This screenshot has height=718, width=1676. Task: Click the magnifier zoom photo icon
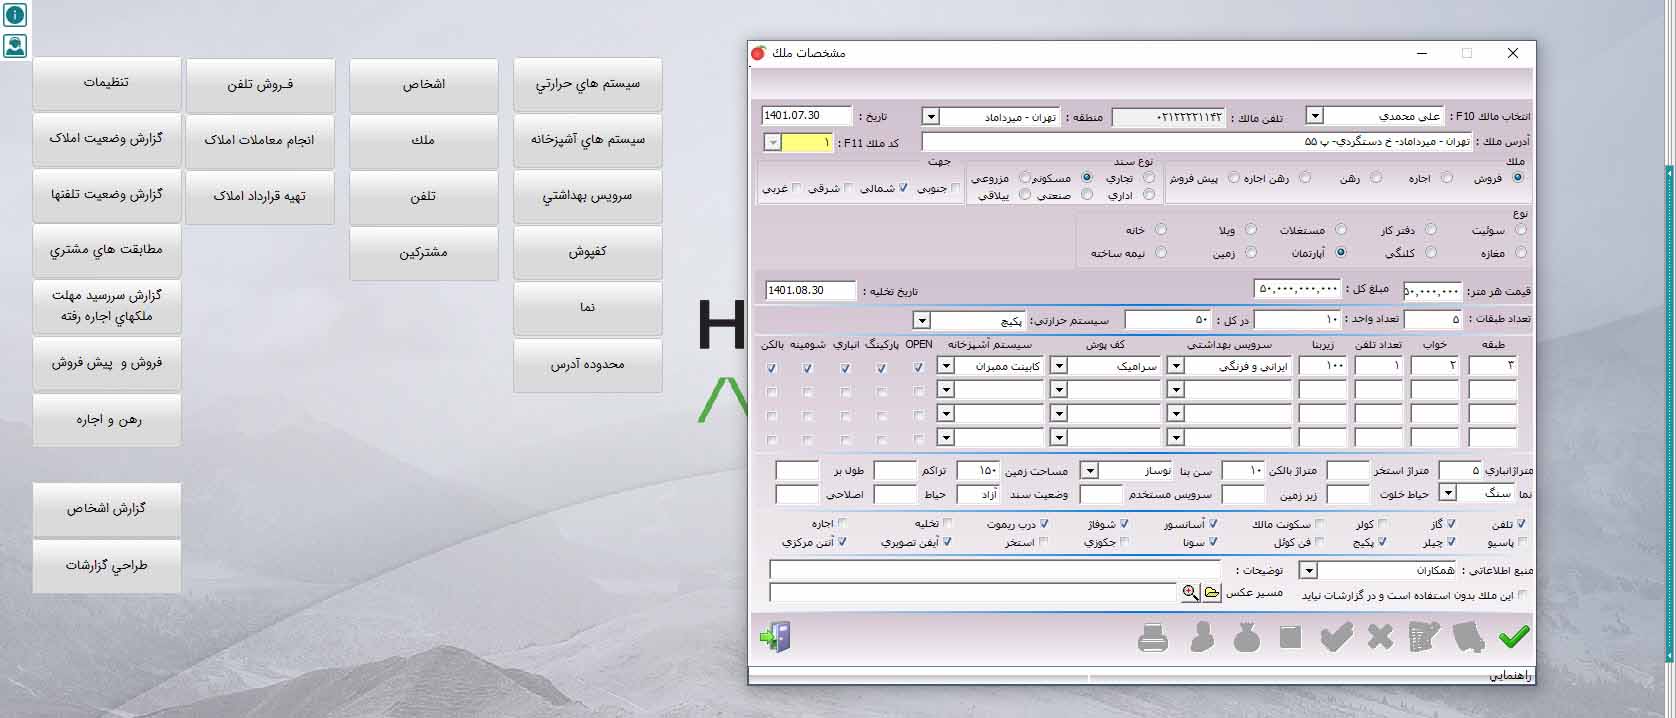1190,593
